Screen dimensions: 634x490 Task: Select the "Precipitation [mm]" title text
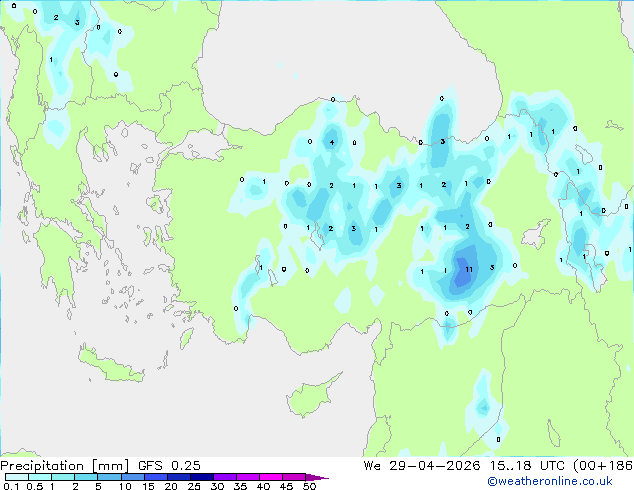(x=65, y=466)
